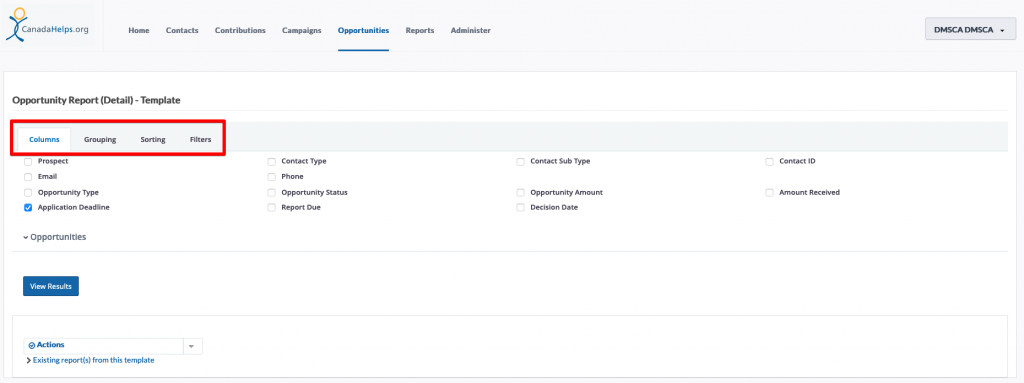
Task: Check the Phone column checkbox
Action: tap(272, 177)
